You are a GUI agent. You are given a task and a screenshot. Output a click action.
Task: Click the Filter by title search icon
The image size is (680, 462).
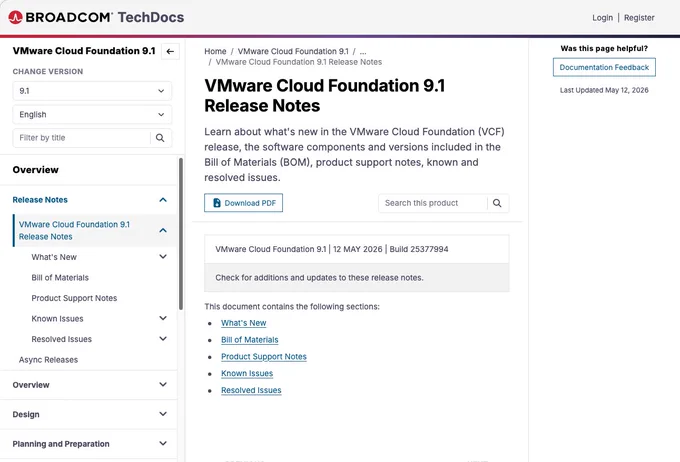(160, 138)
